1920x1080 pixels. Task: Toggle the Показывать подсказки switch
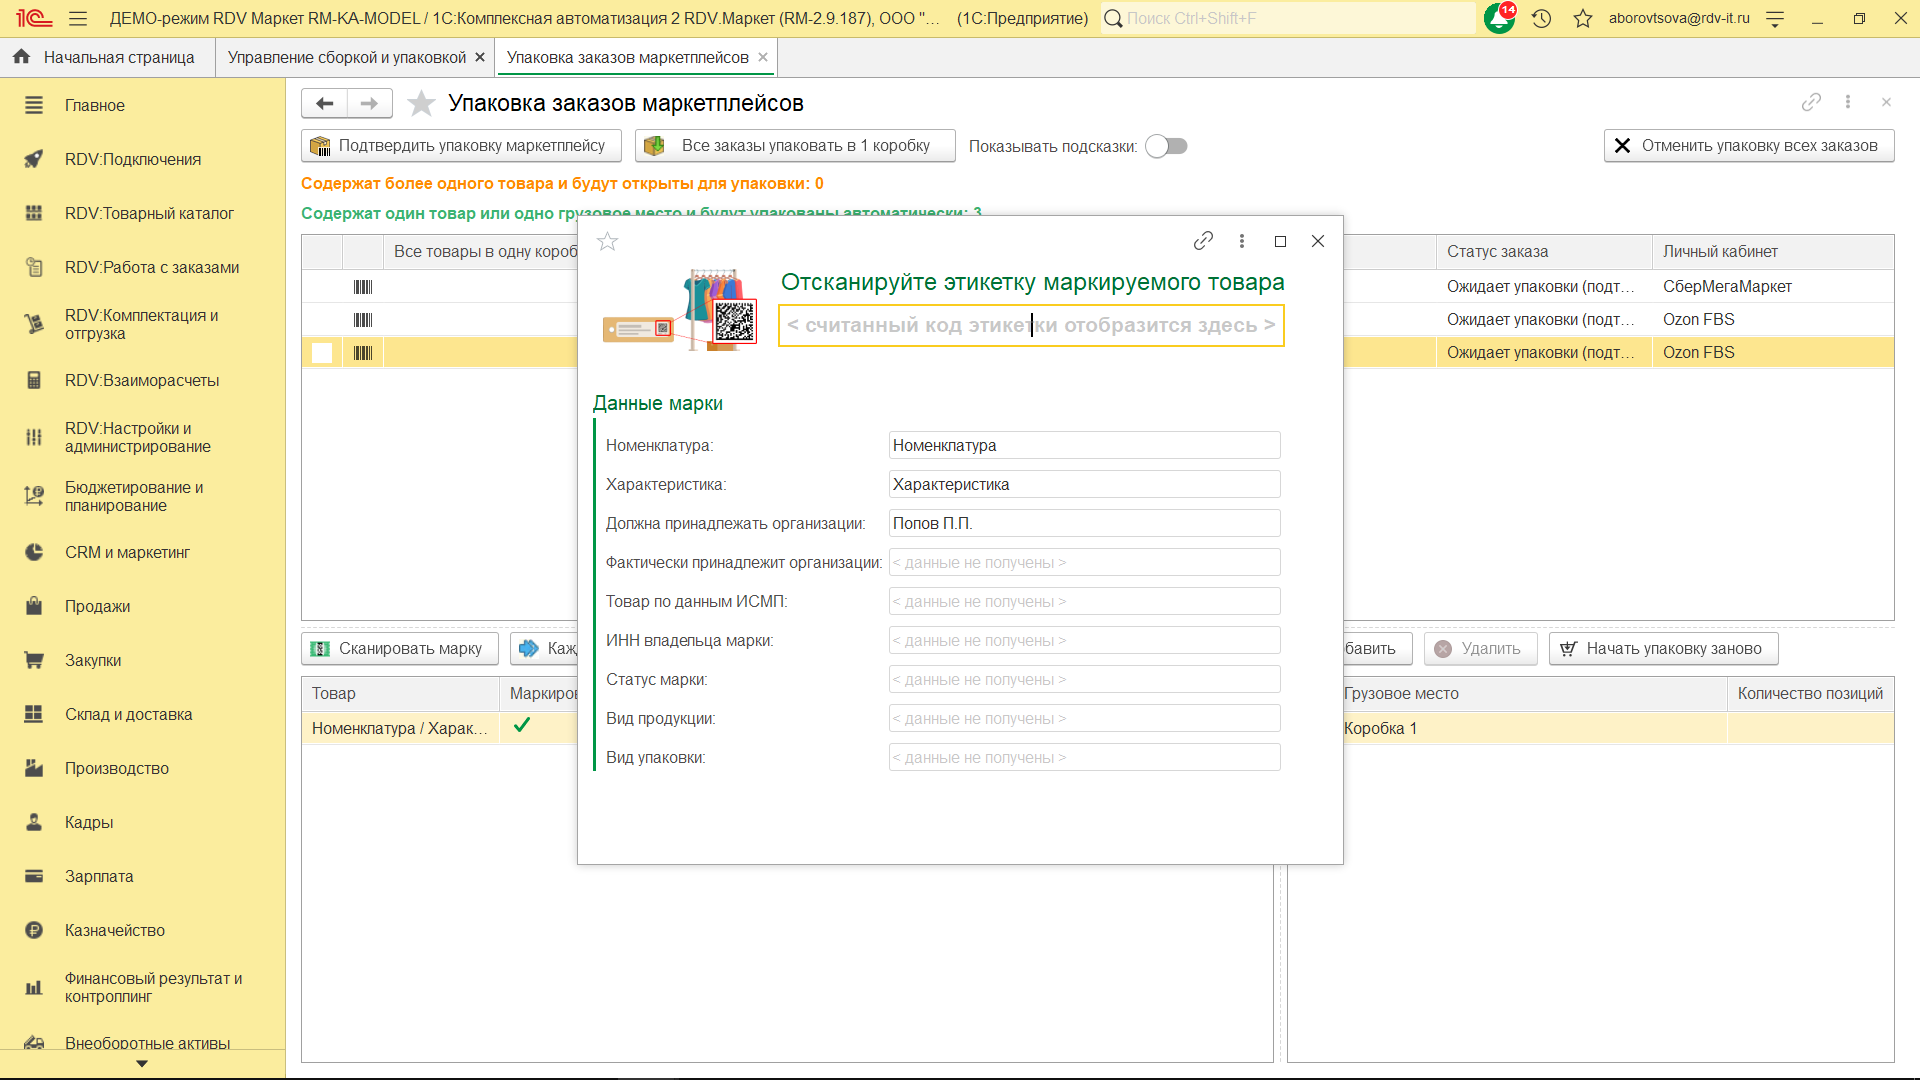coord(1166,146)
